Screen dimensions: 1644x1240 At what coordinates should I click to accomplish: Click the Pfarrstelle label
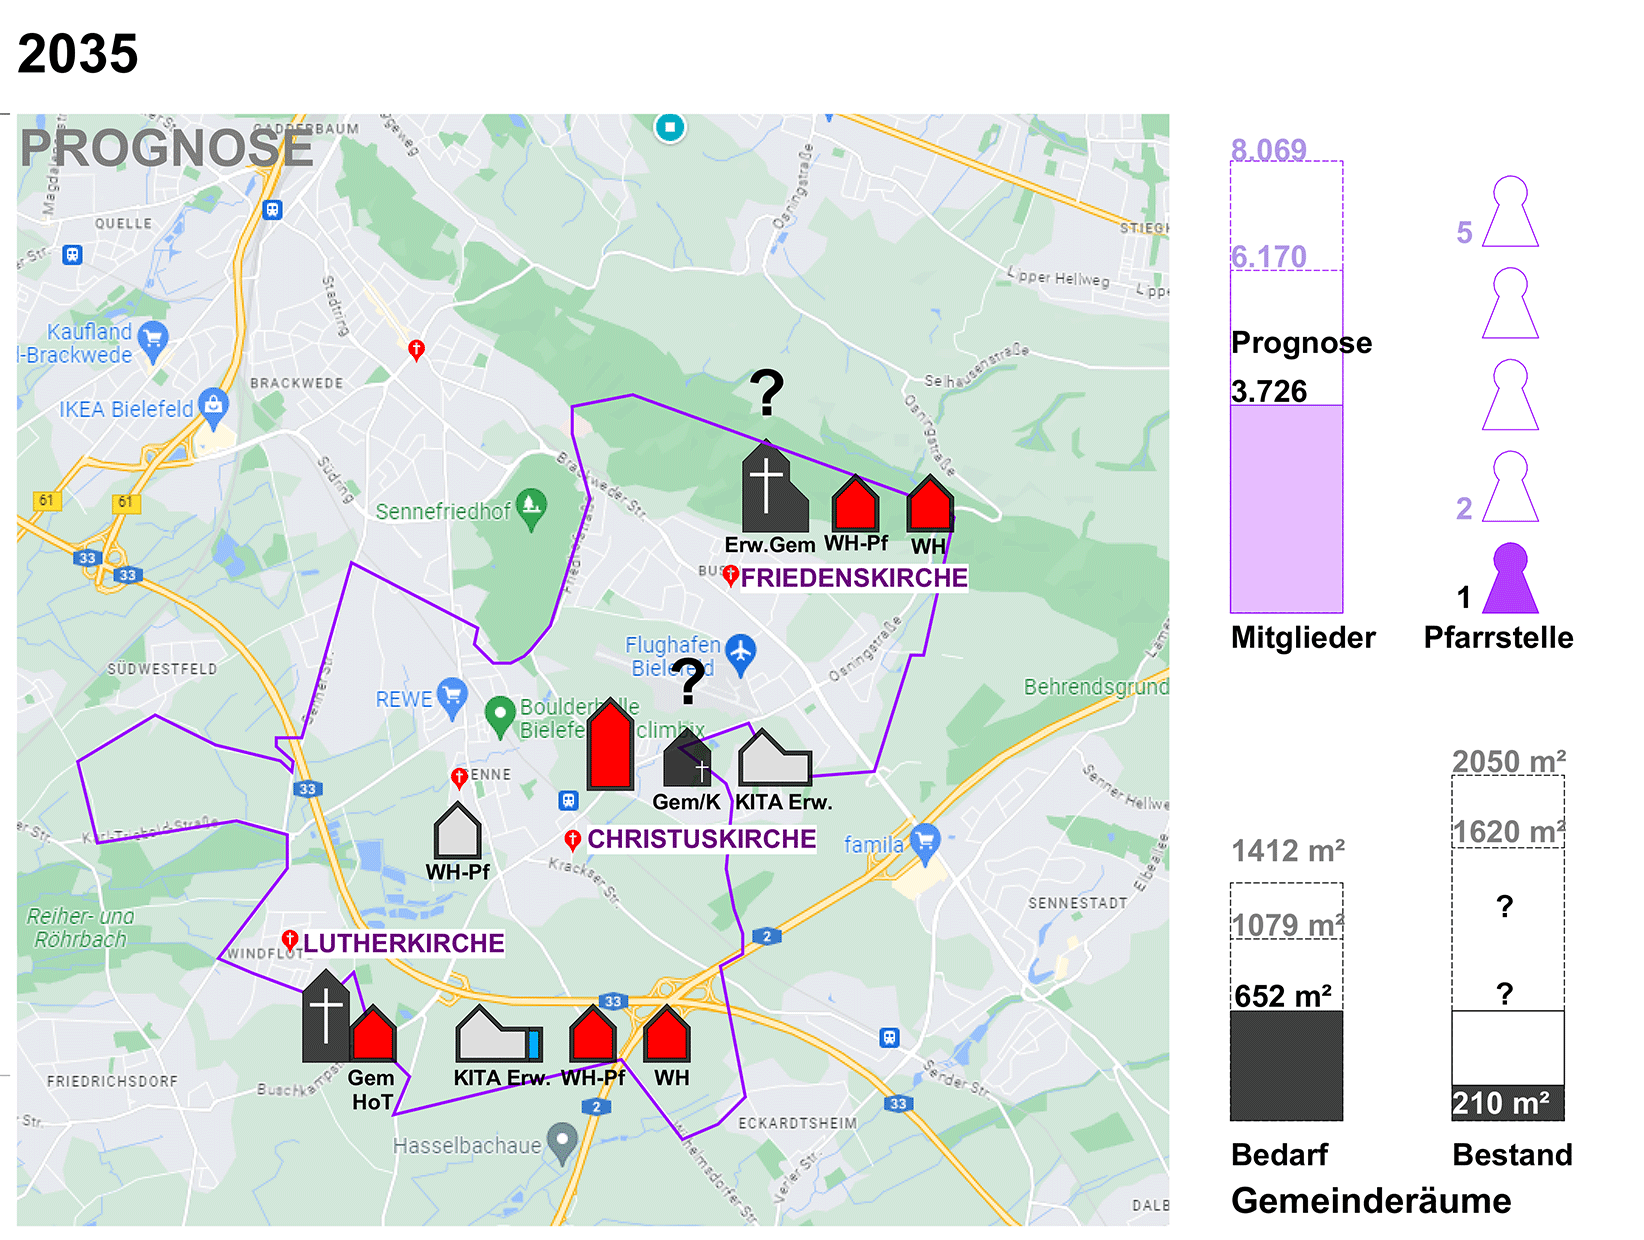1498,637
